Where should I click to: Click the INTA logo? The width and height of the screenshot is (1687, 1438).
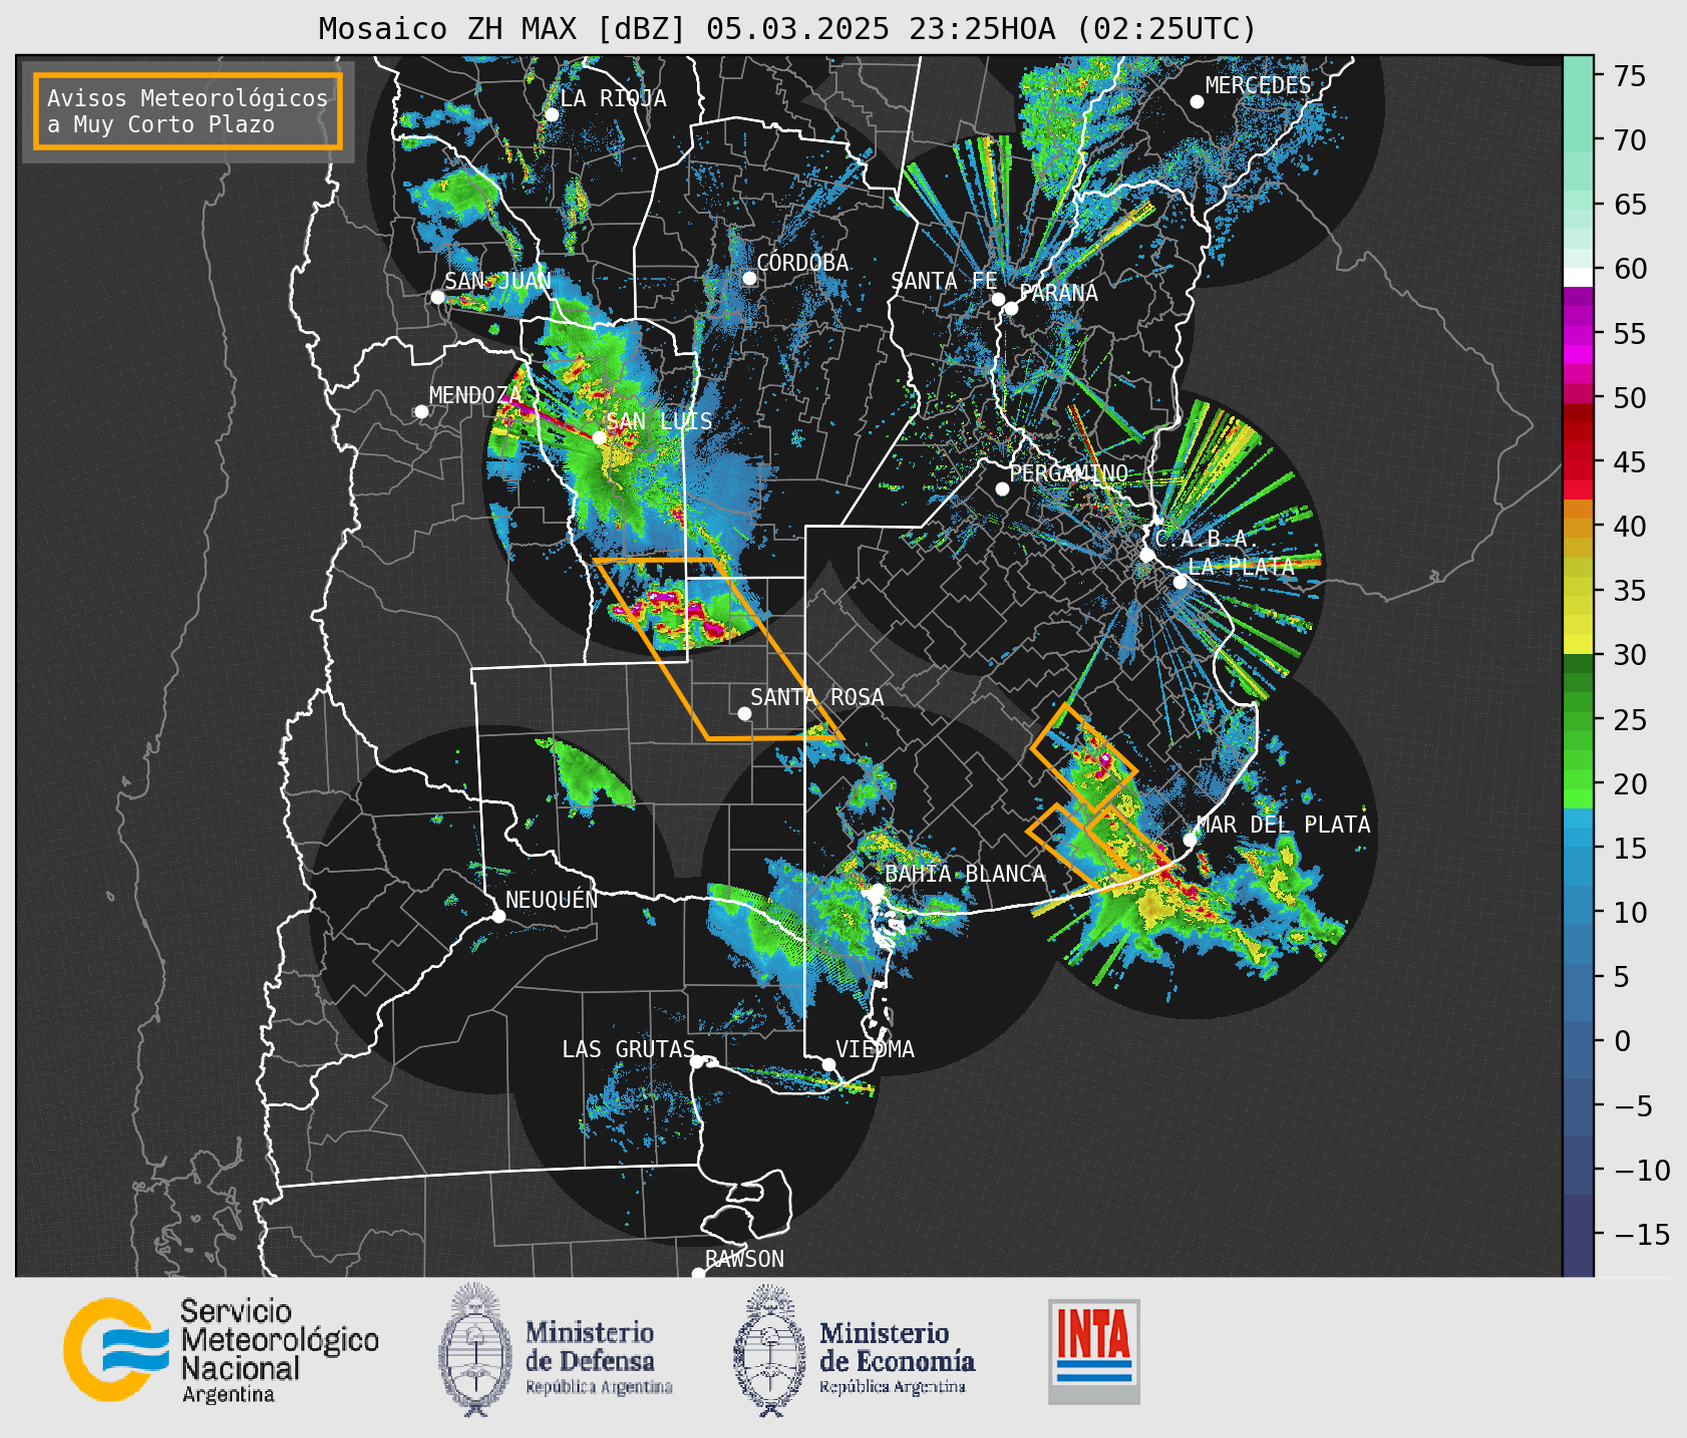coord(1094,1351)
